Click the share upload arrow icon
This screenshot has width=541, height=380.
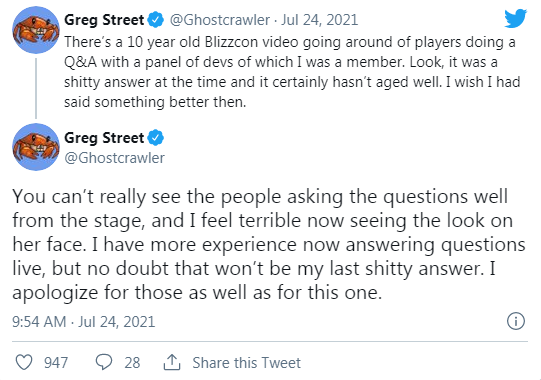(x=172, y=362)
